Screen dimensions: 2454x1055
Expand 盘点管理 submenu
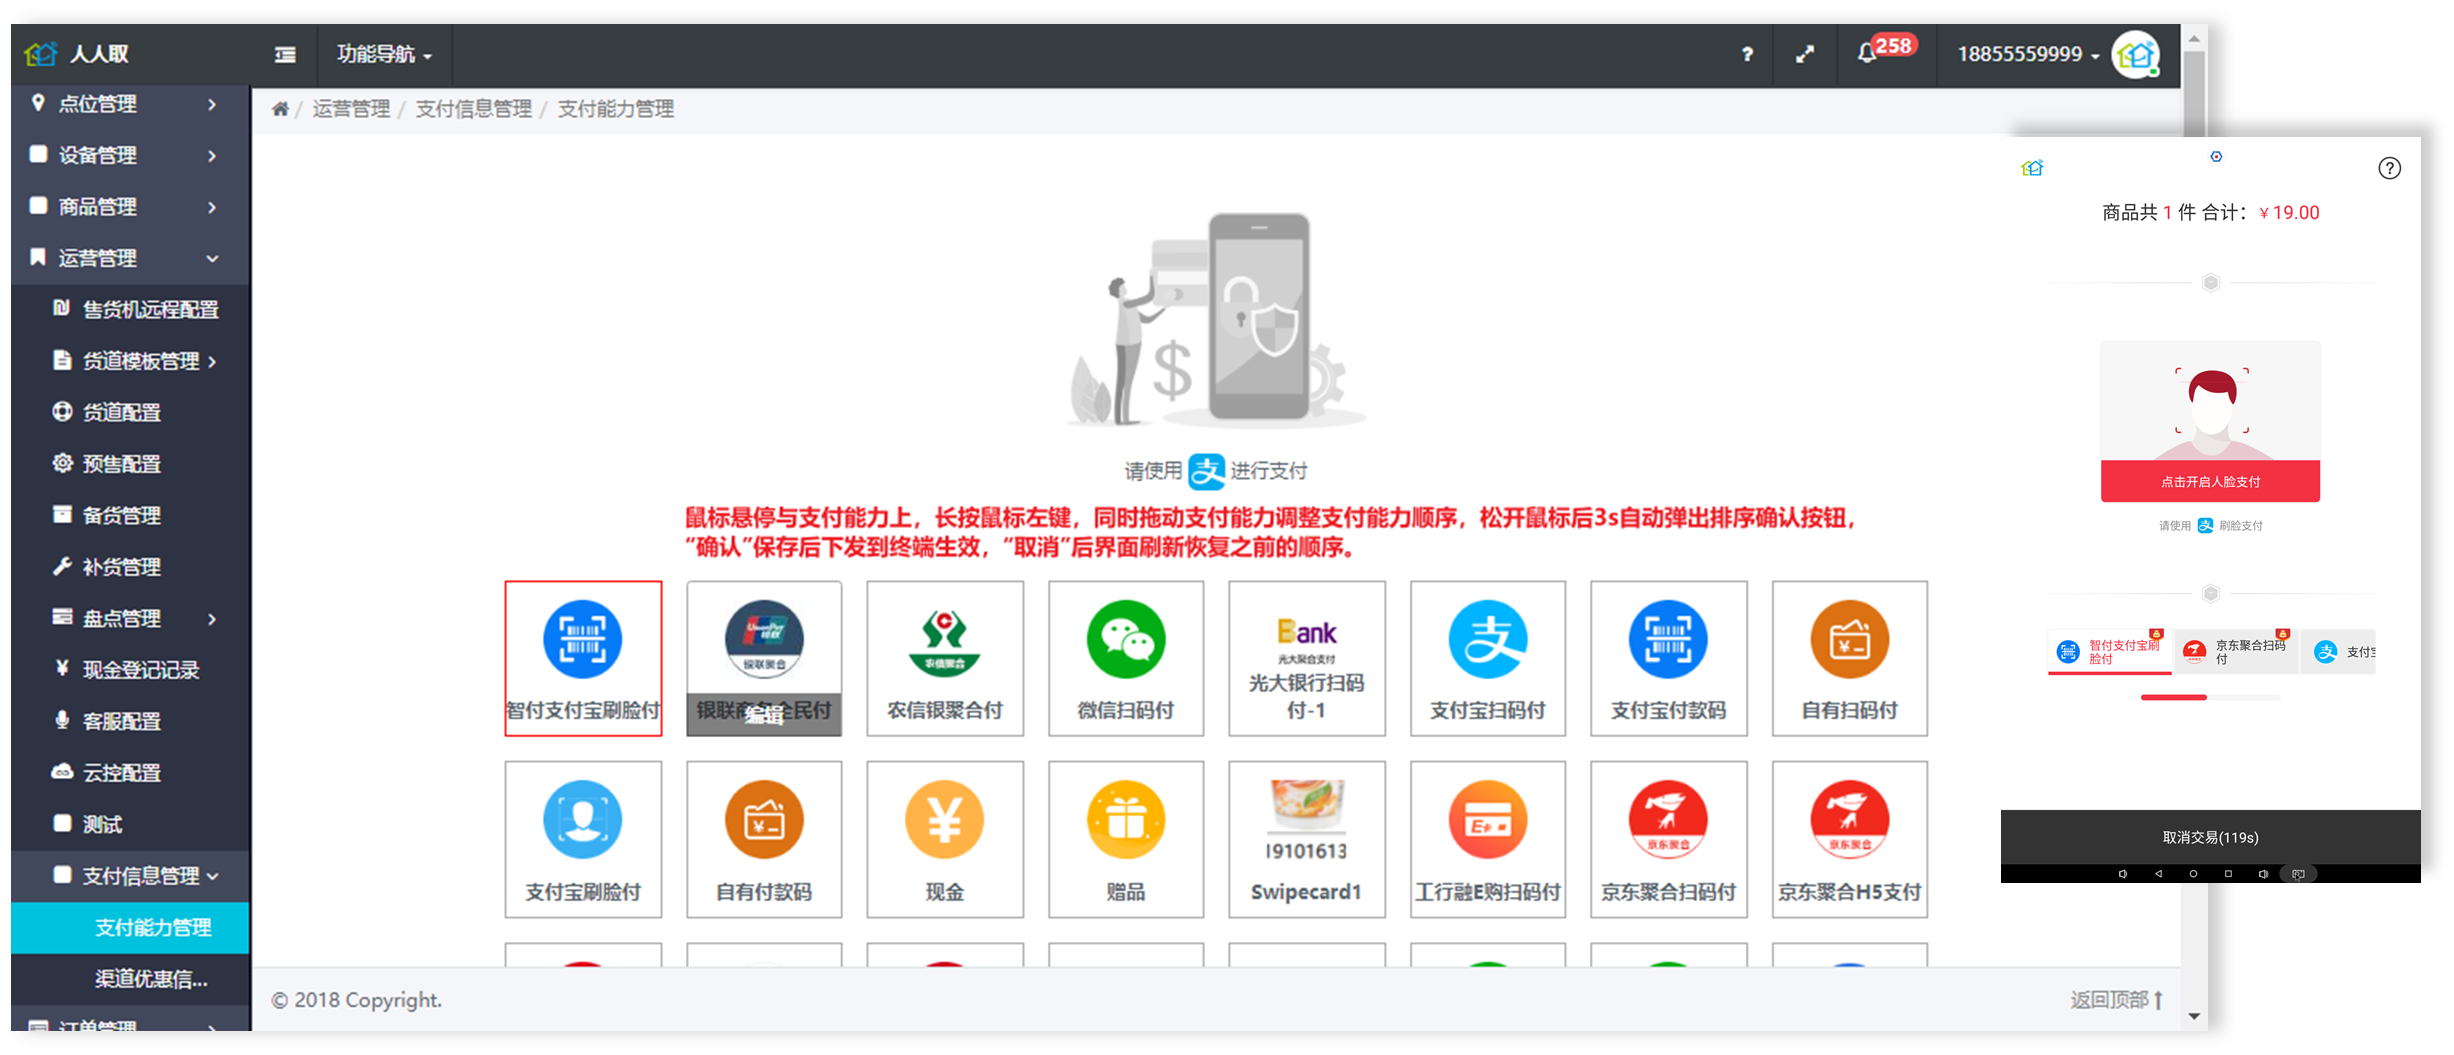click(130, 618)
